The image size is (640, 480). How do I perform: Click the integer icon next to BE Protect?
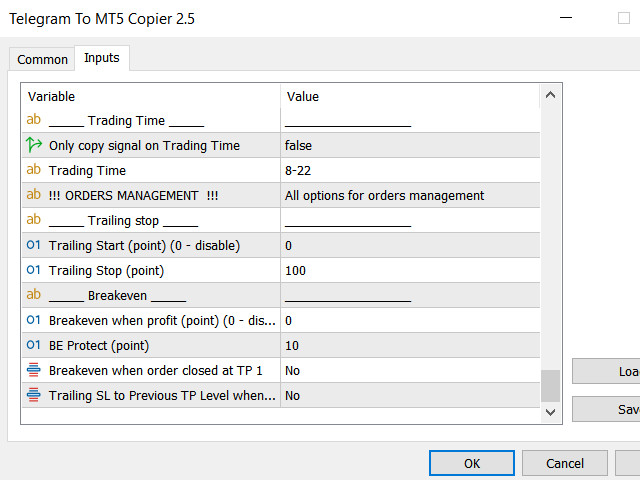click(34, 345)
